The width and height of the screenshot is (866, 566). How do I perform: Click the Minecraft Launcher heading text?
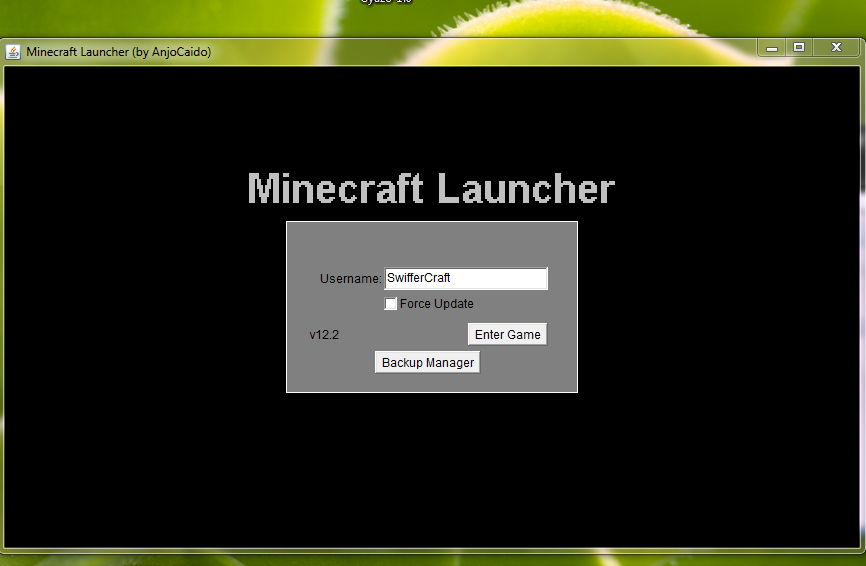[431, 188]
